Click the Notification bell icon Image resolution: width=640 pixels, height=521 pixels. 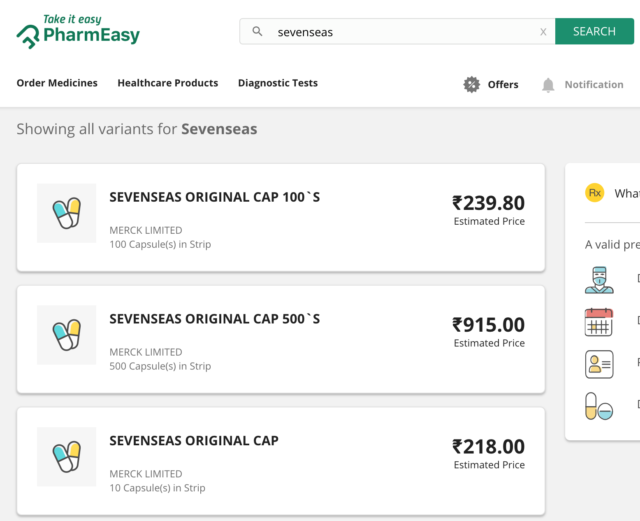point(548,85)
